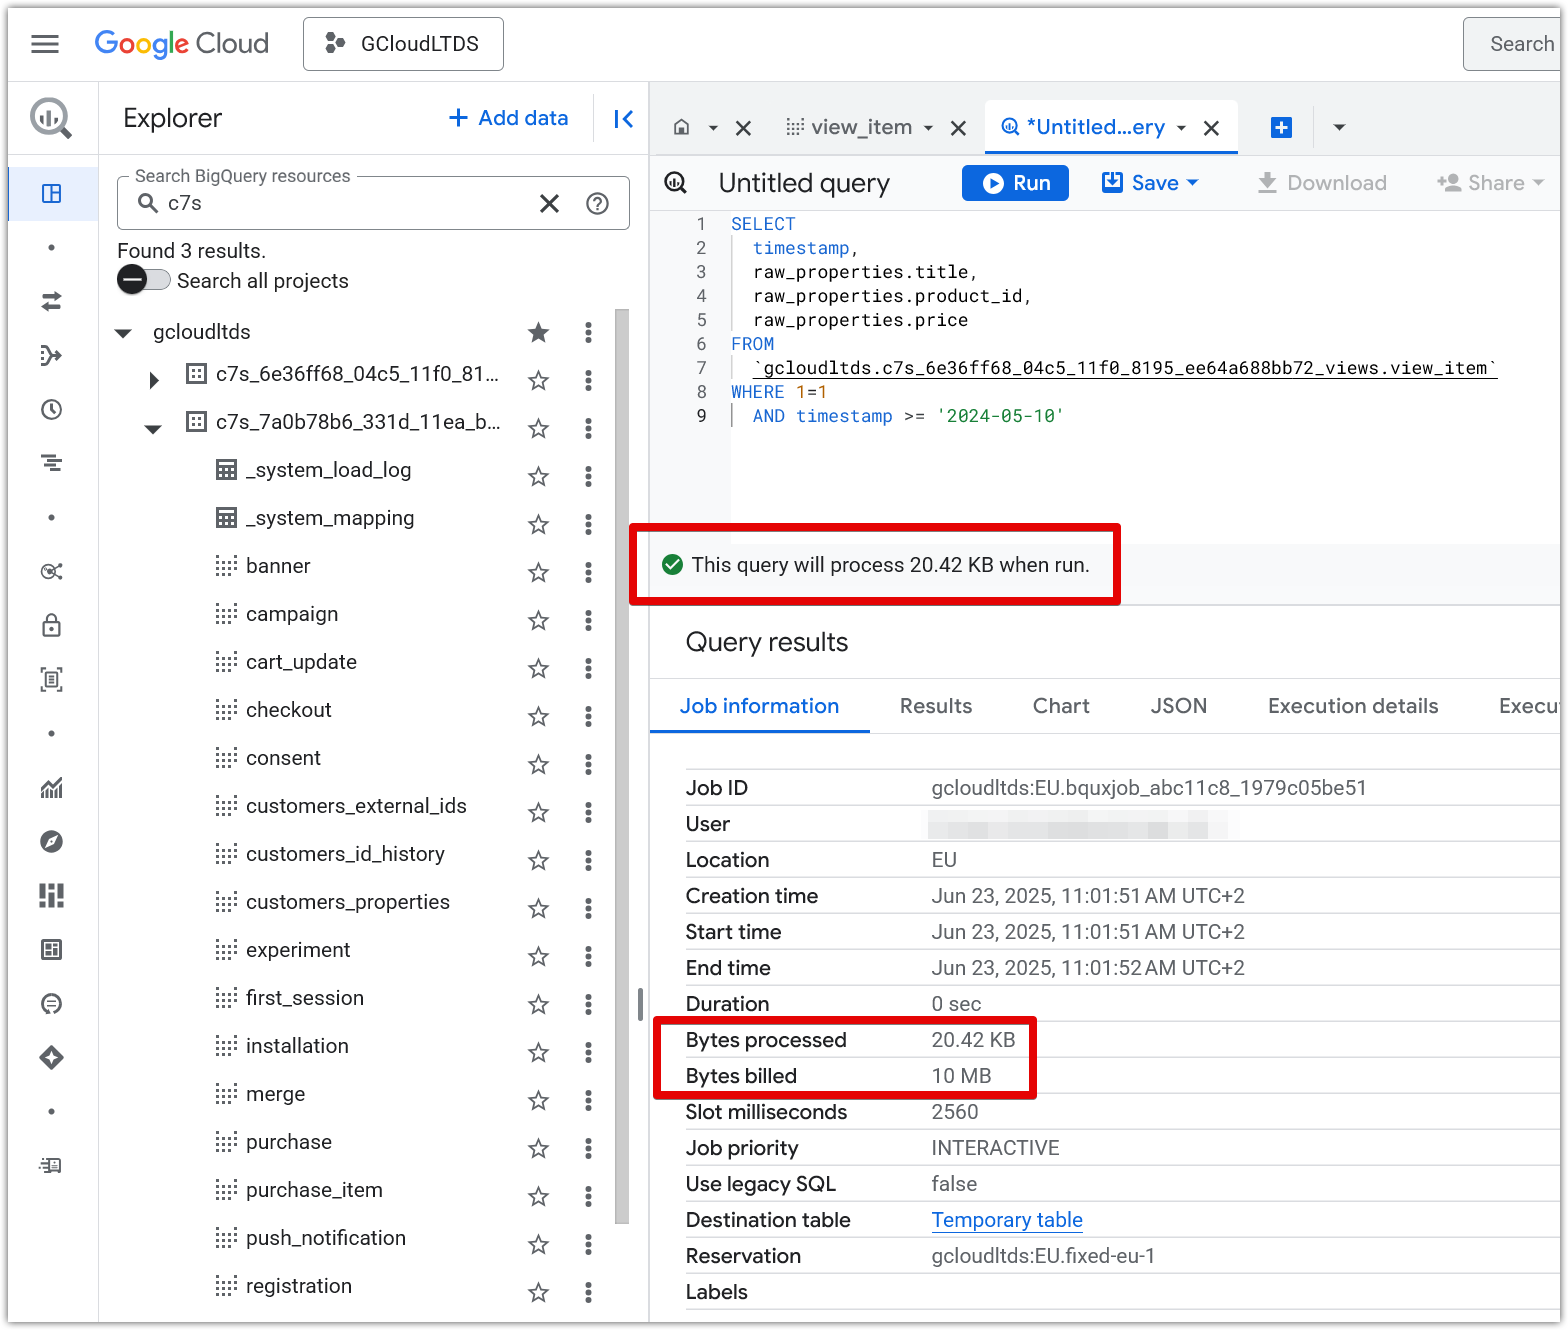
Task: Open Data transfers icon in sidebar
Action: 52,301
